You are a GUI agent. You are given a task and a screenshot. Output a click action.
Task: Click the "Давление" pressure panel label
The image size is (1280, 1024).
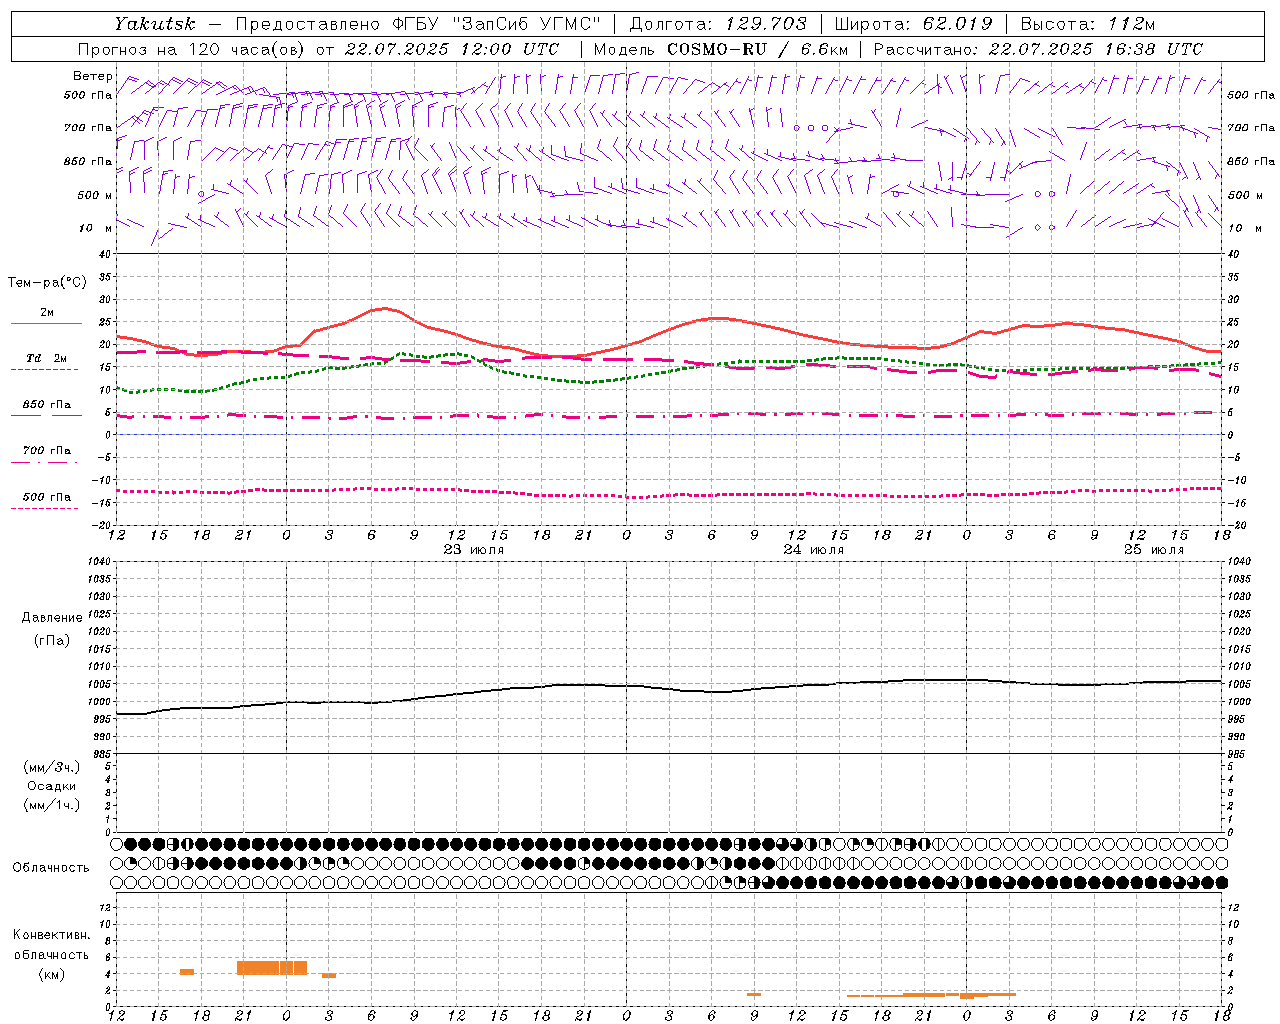tap(52, 618)
